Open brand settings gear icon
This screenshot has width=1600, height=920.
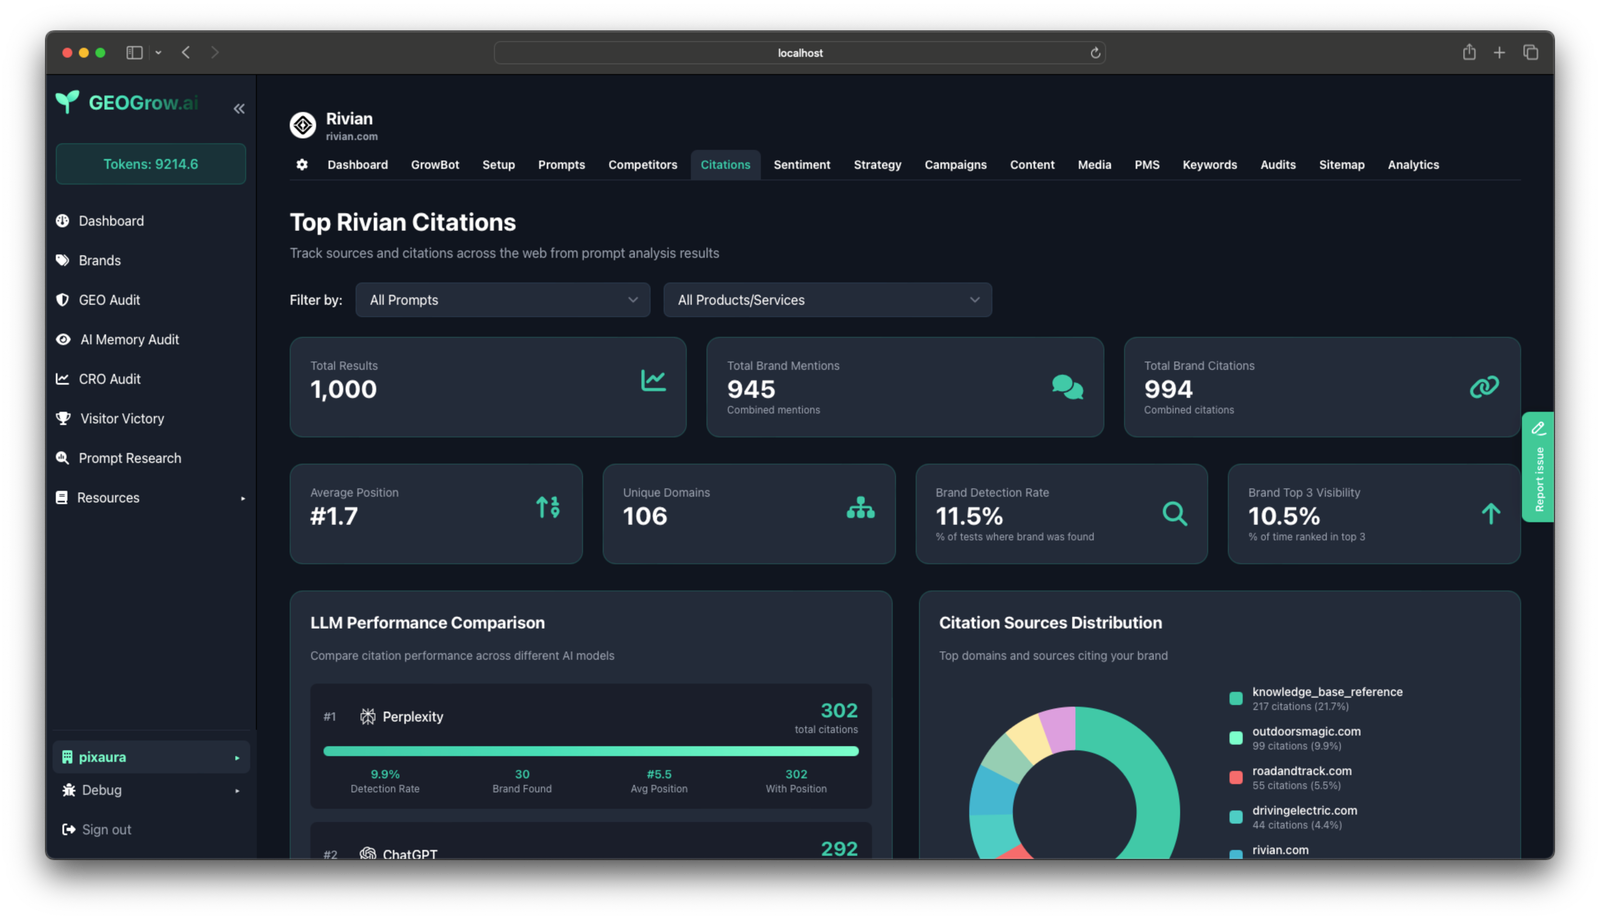302,164
